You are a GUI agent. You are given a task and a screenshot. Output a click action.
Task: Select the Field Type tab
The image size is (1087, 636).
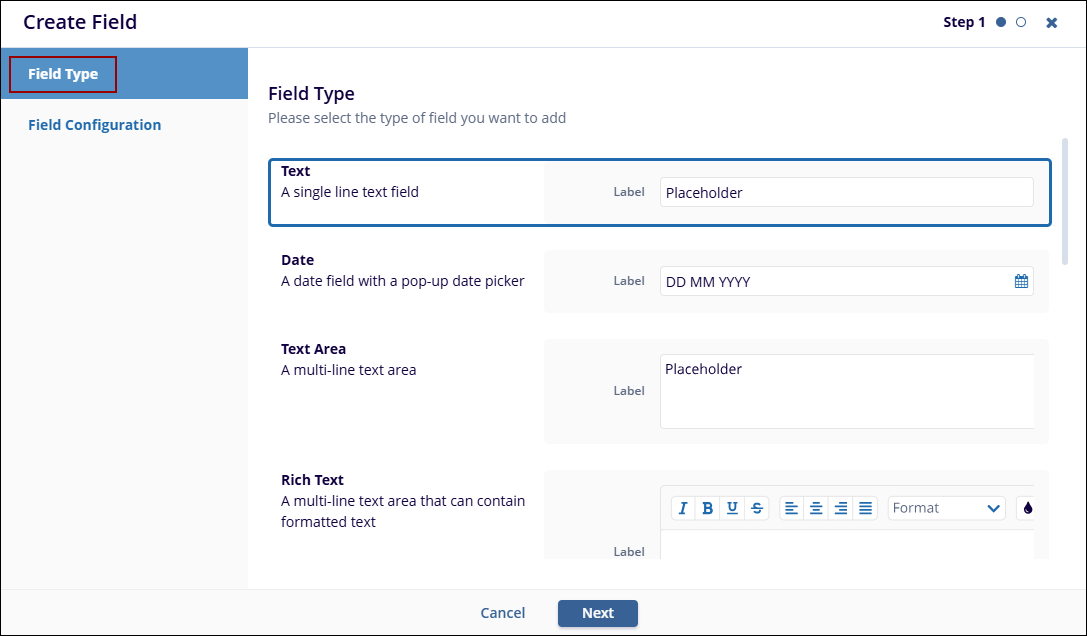(x=63, y=74)
